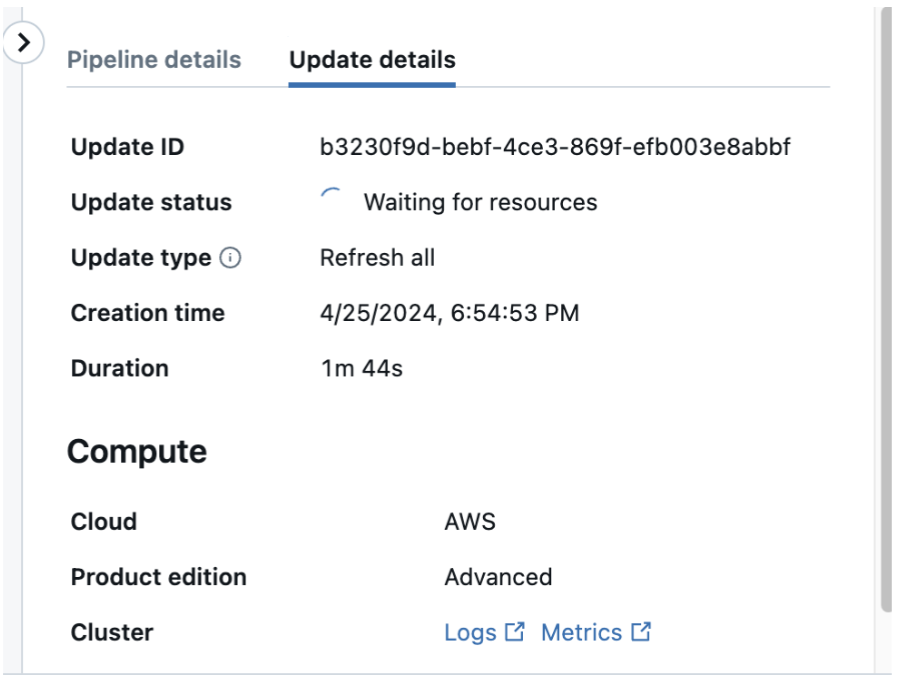Click the external-link icon beside Metrics

click(x=641, y=633)
